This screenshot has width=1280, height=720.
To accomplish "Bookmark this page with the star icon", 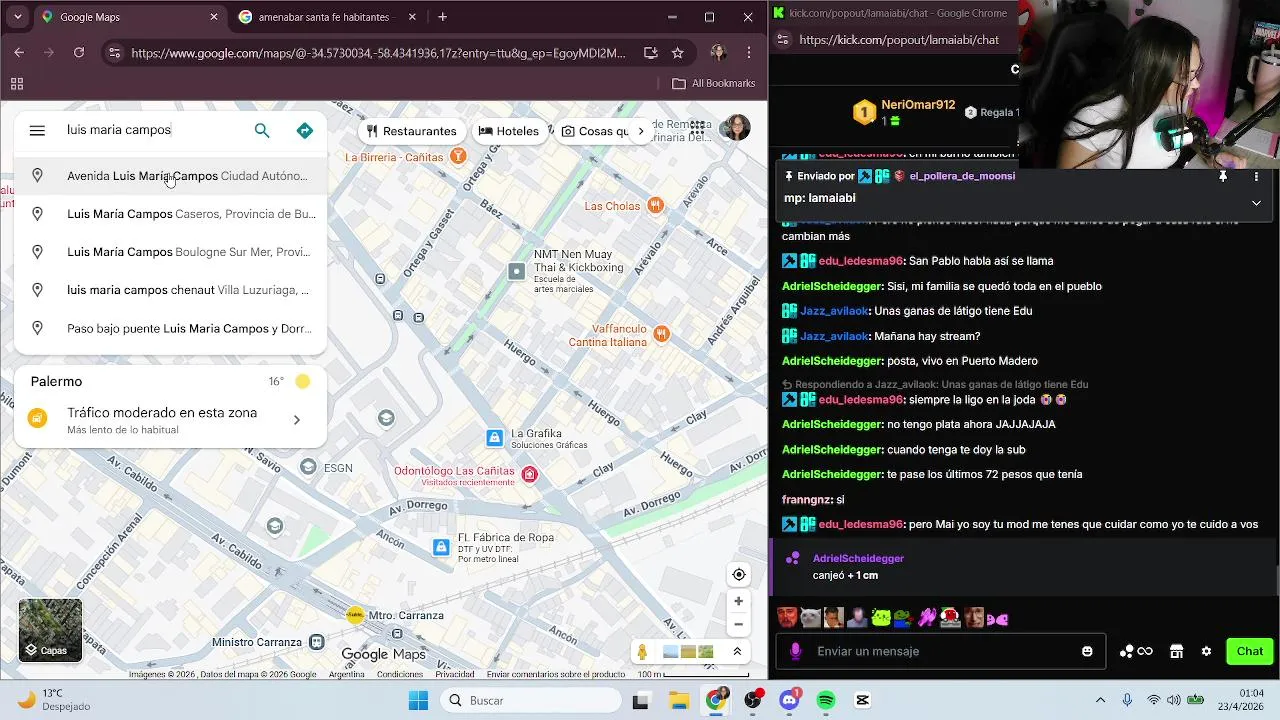I will pyautogui.click(x=678, y=53).
